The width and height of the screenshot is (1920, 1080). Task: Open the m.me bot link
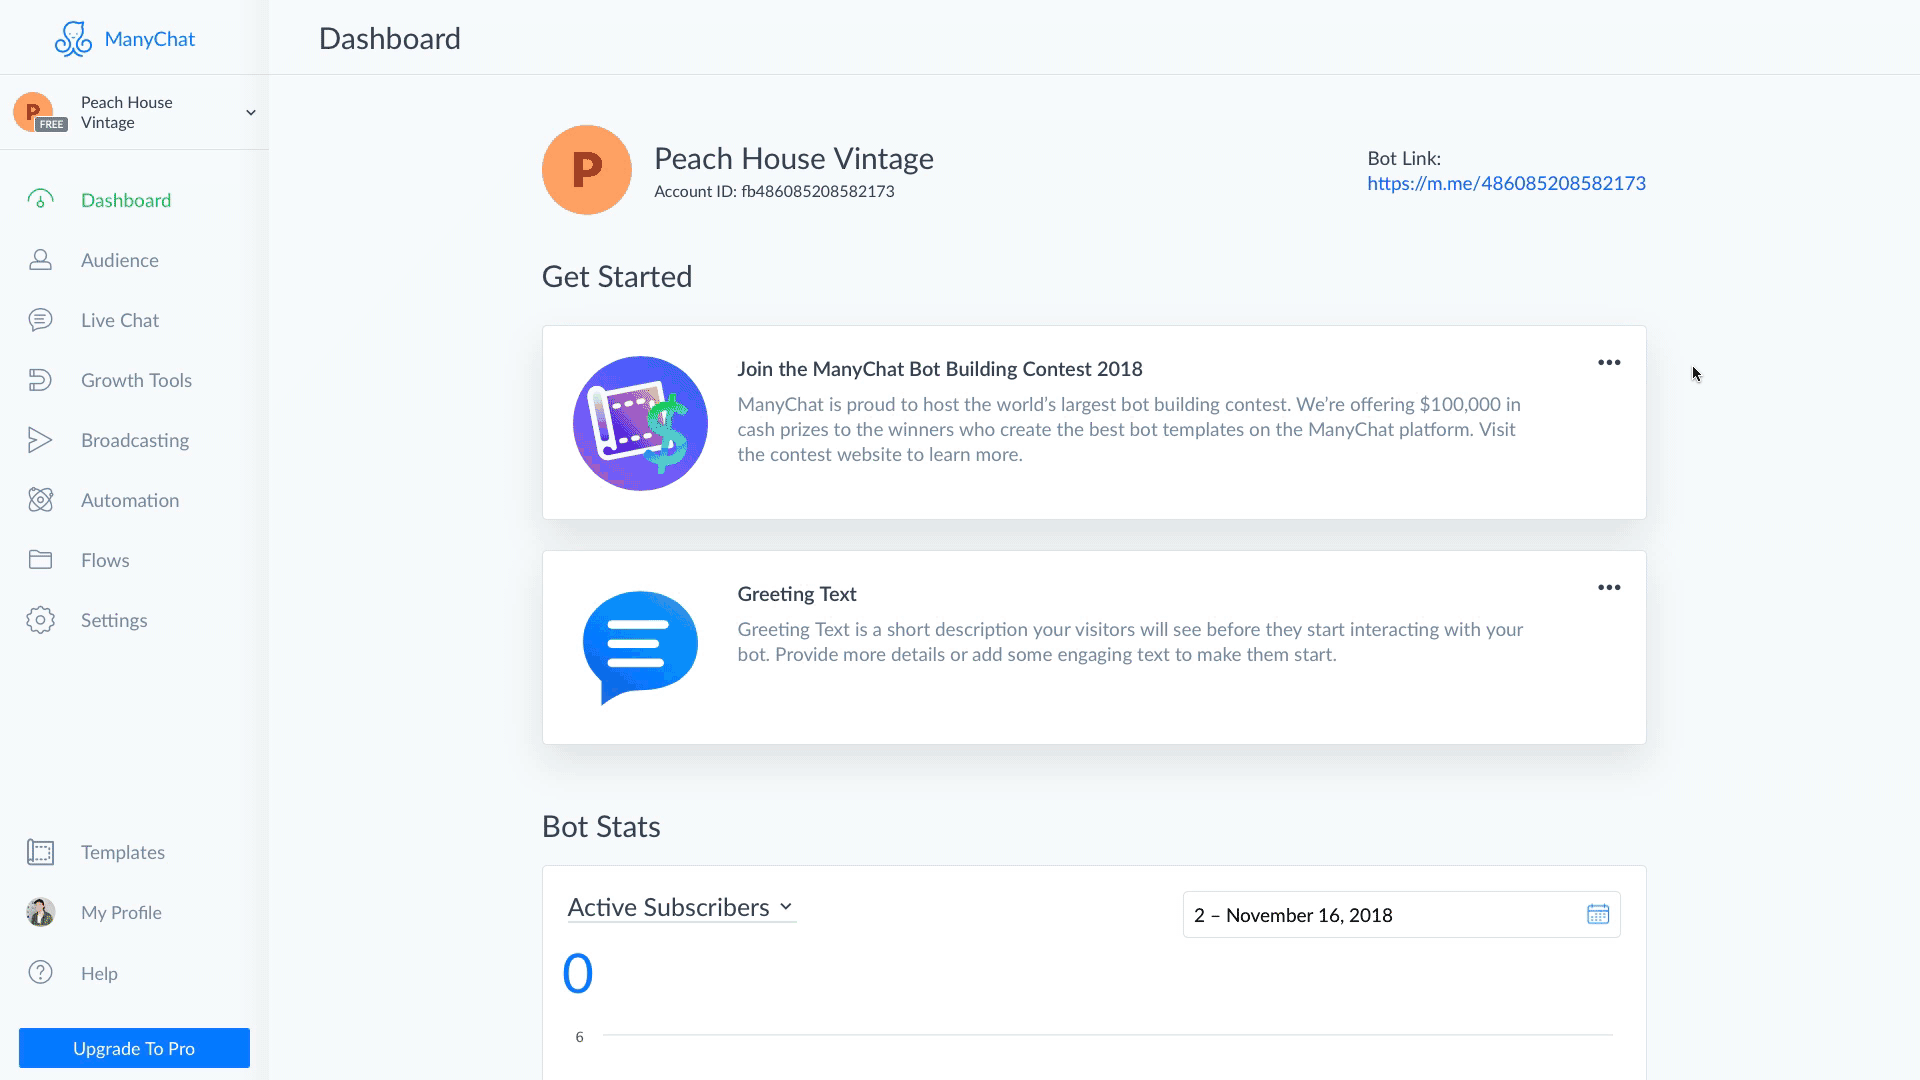(1506, 183)
